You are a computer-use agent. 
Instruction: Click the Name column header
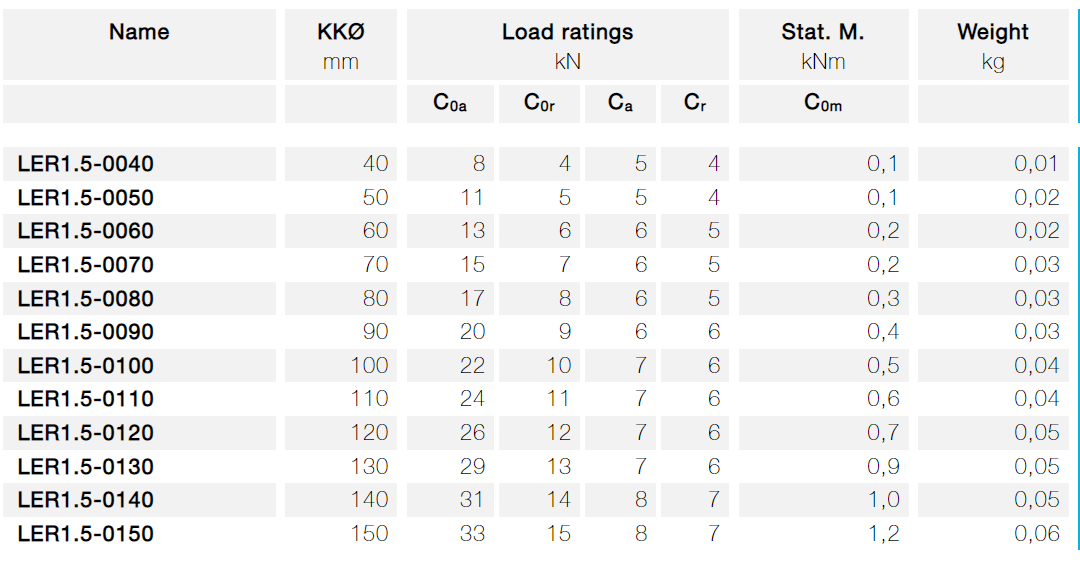(139, 45)
